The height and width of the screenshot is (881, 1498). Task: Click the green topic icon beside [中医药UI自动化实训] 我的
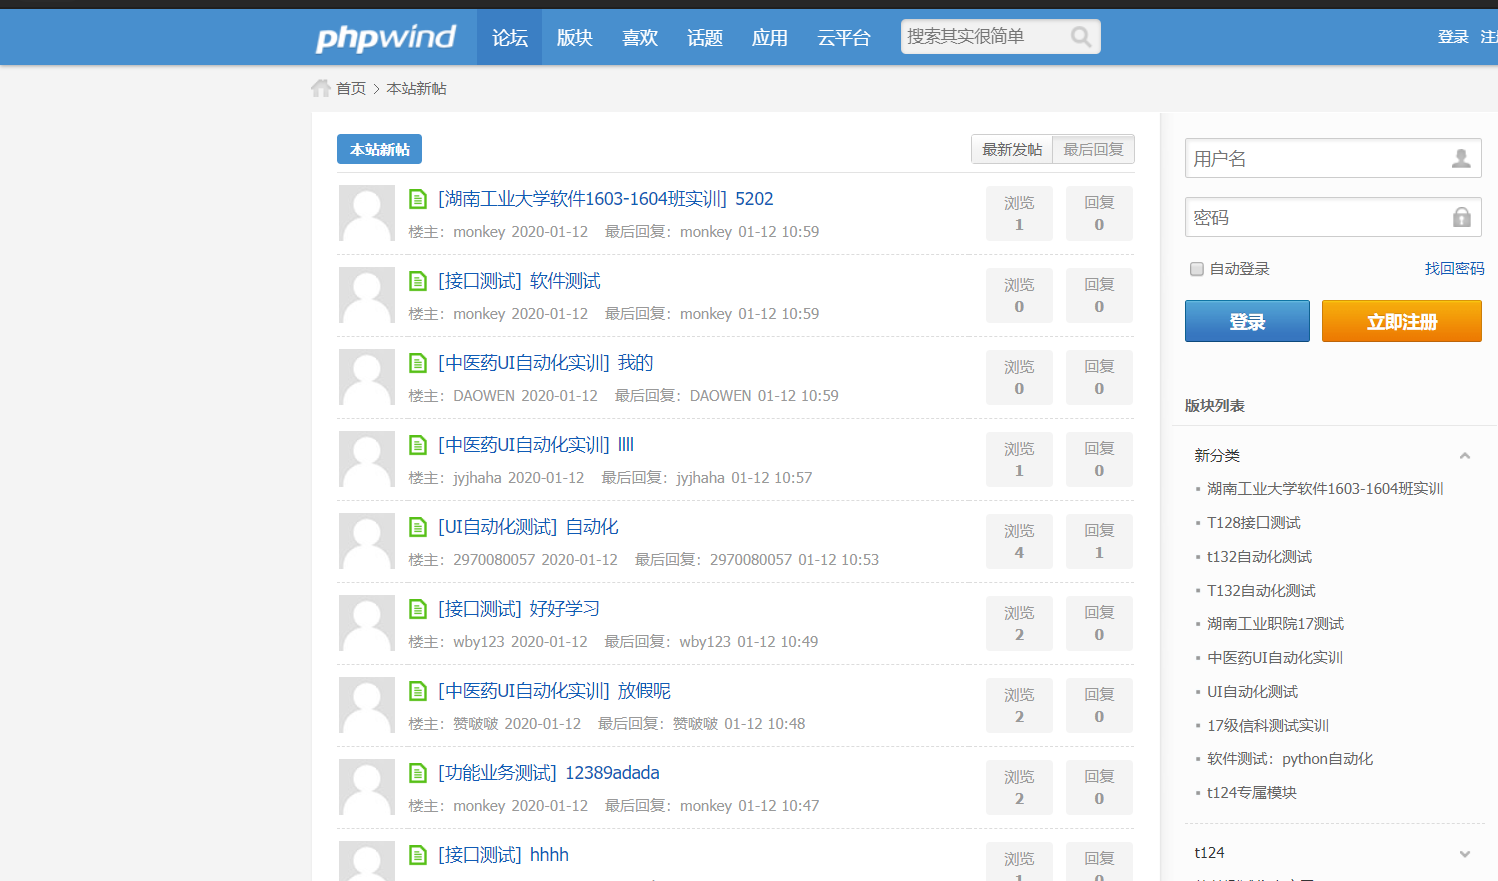[x=417, y=363]
